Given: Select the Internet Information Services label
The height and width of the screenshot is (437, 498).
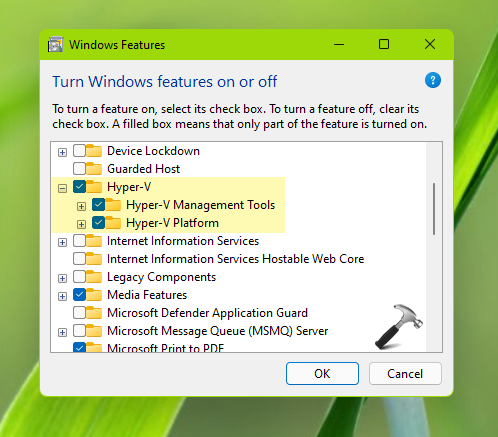Looking at the screenshot, I should click(183, 241).
